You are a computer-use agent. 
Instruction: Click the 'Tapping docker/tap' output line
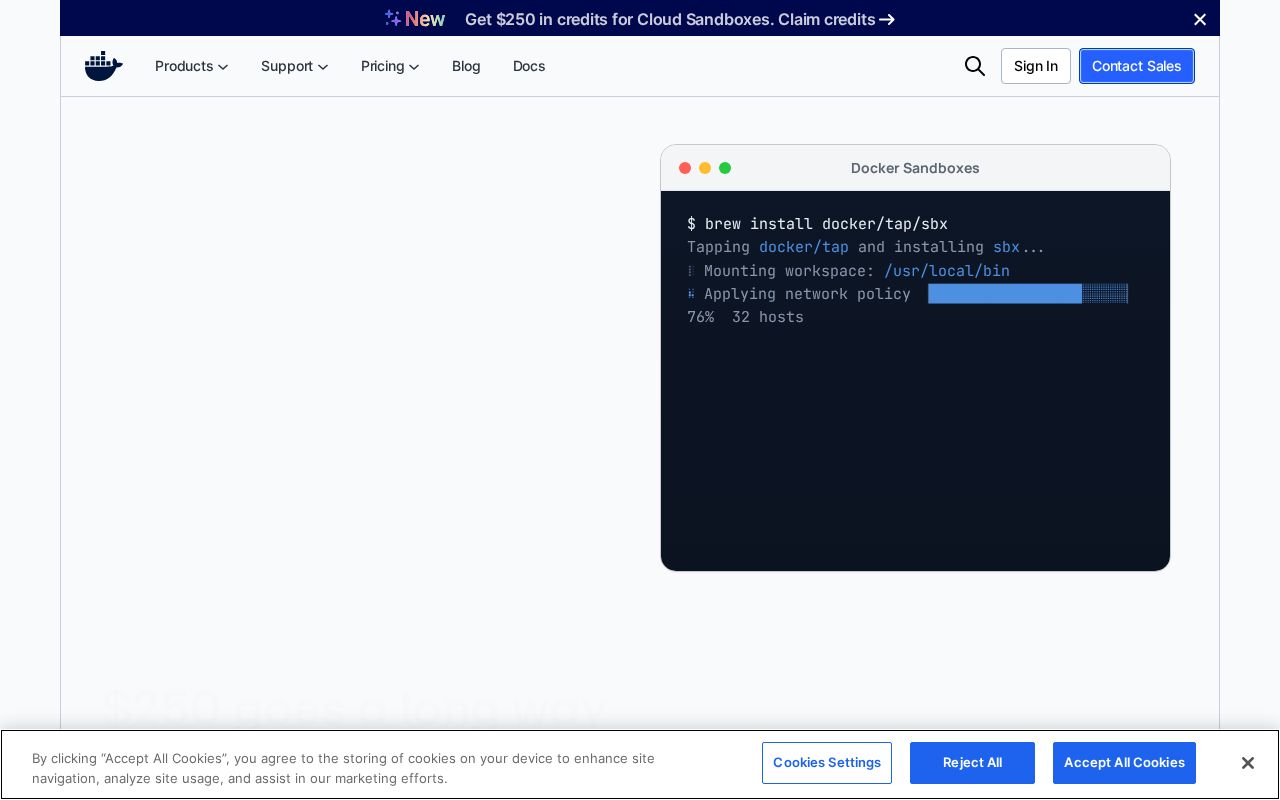pyautogui.click(x=866, y=247)
